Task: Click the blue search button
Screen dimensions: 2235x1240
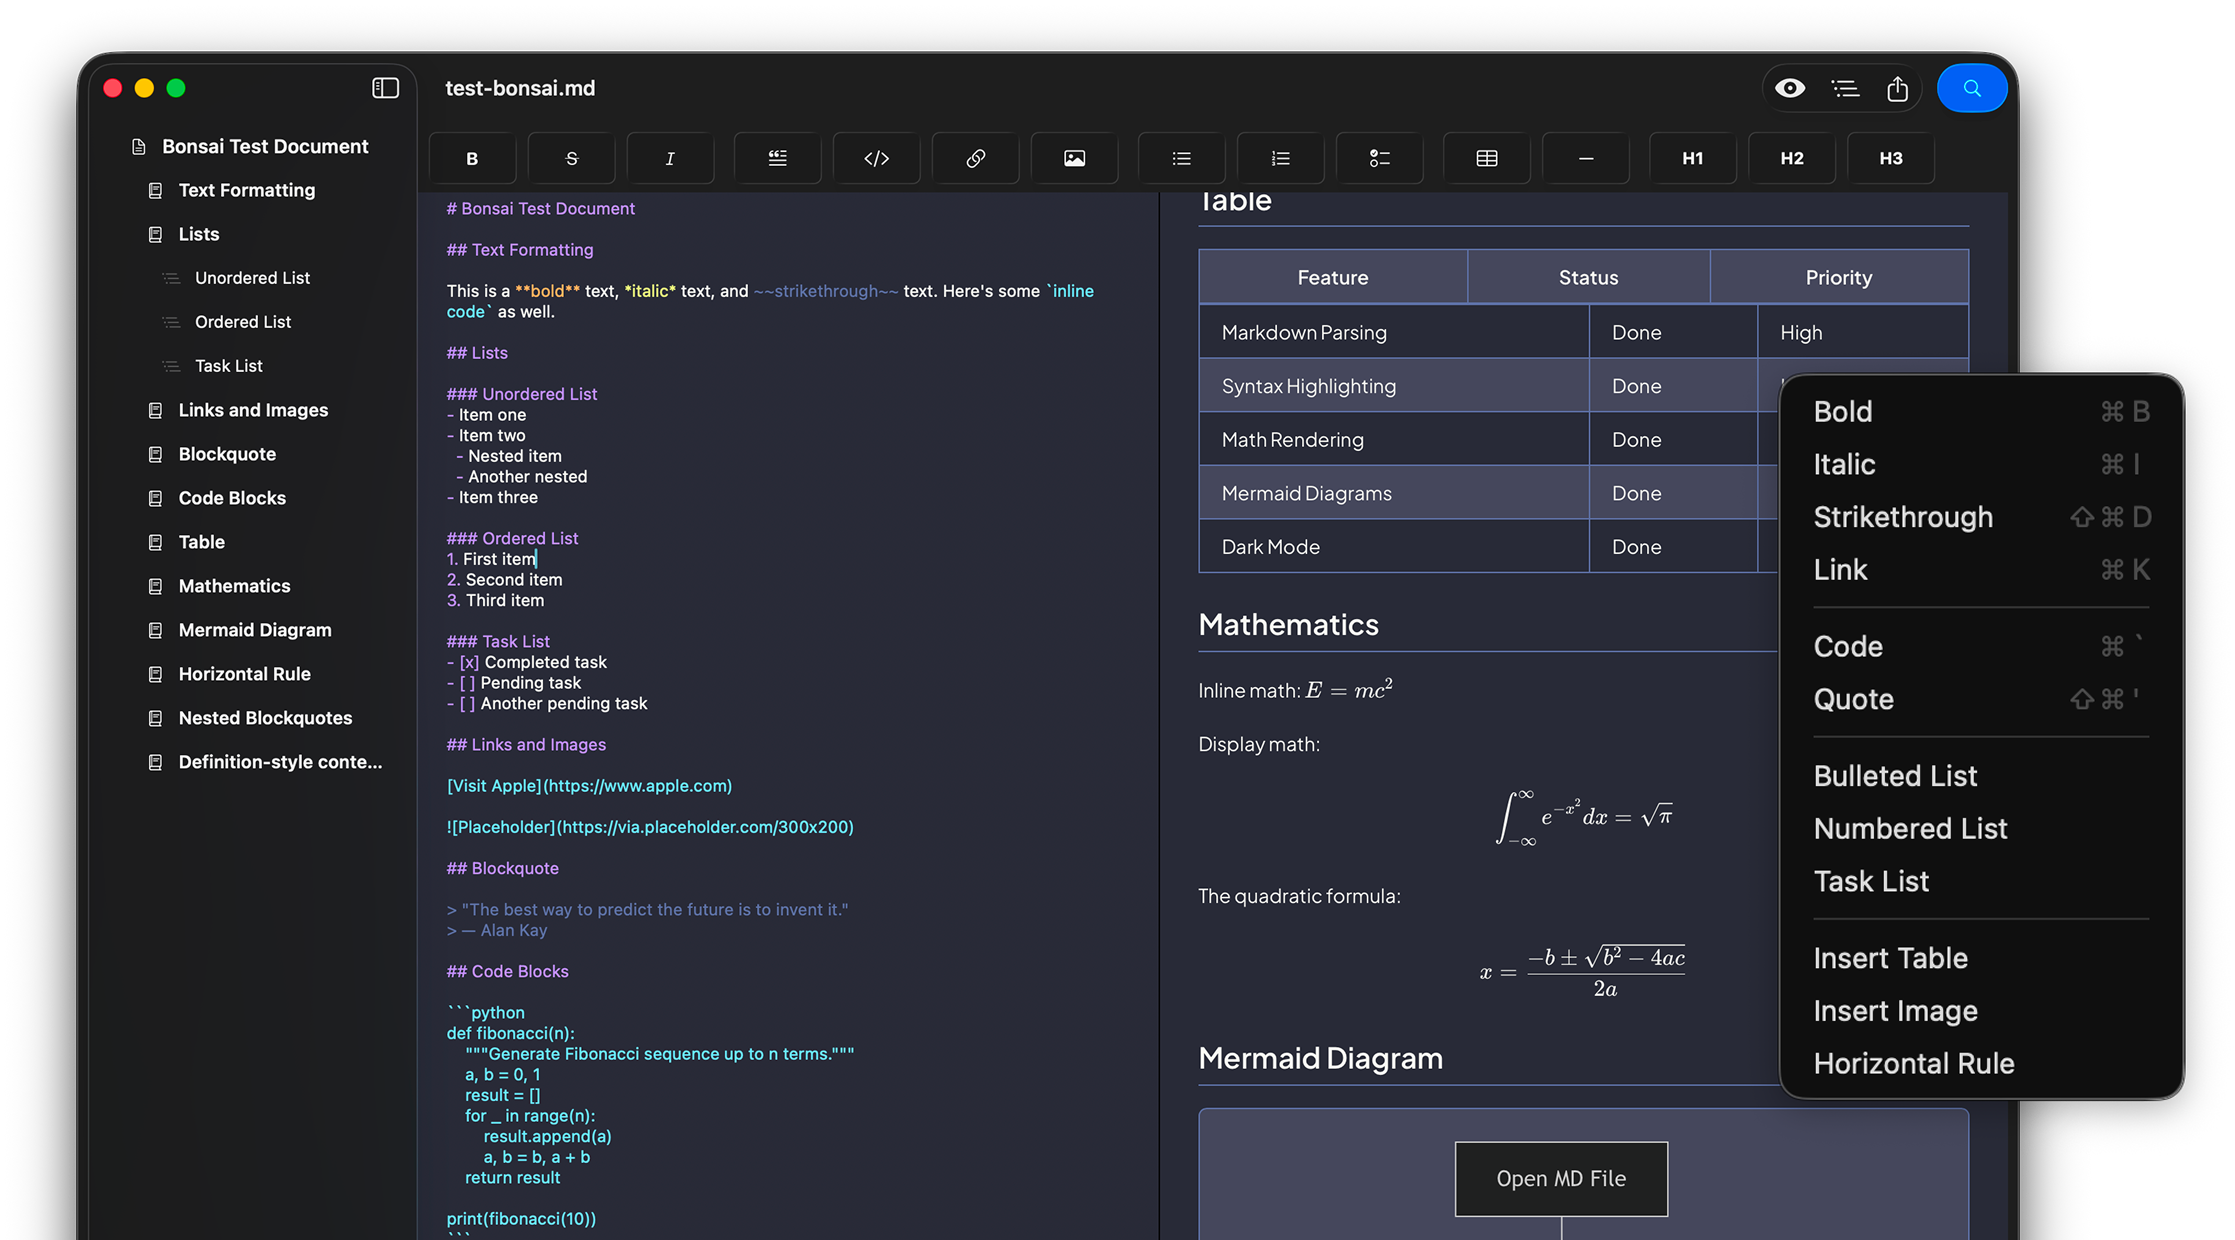Action: [x=1972, y=88]
